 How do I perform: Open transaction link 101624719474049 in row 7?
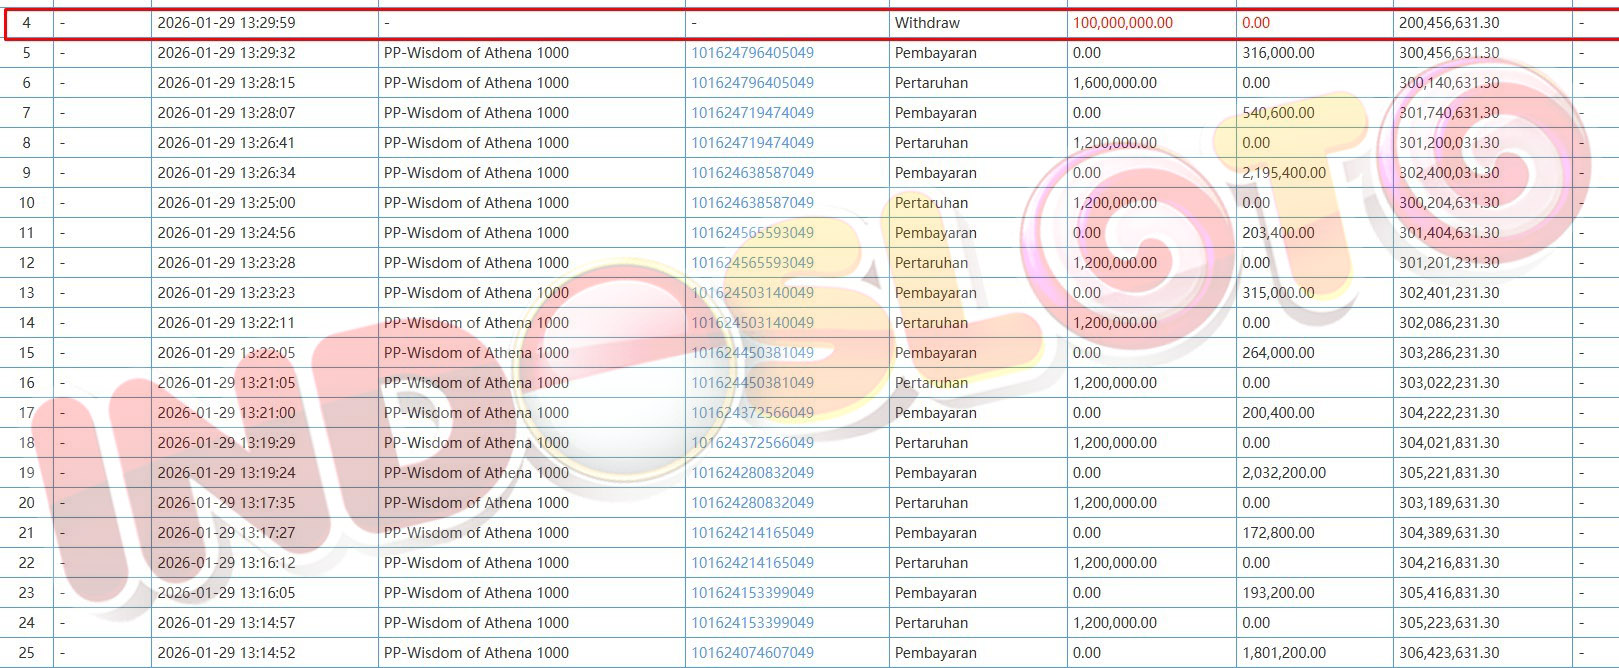752,113
